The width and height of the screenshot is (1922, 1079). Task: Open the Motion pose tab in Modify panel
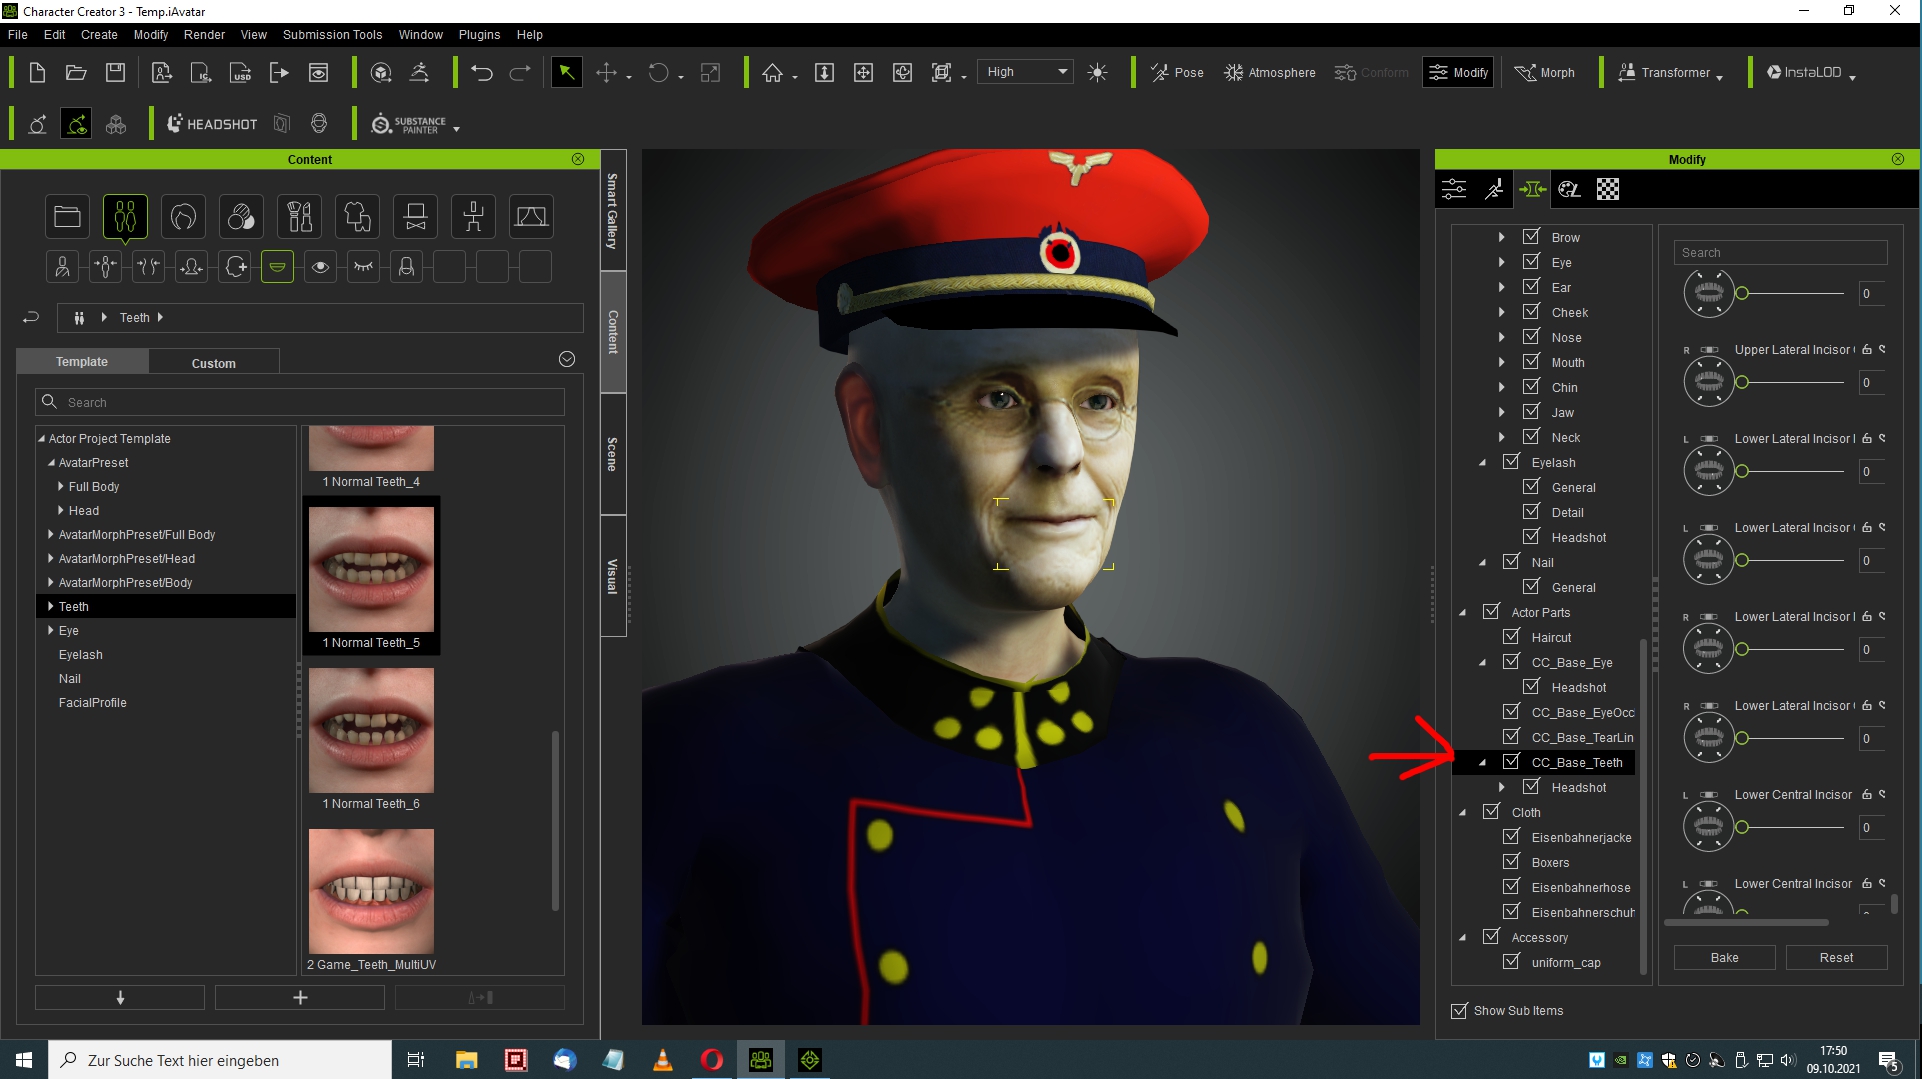(1493, 189)
